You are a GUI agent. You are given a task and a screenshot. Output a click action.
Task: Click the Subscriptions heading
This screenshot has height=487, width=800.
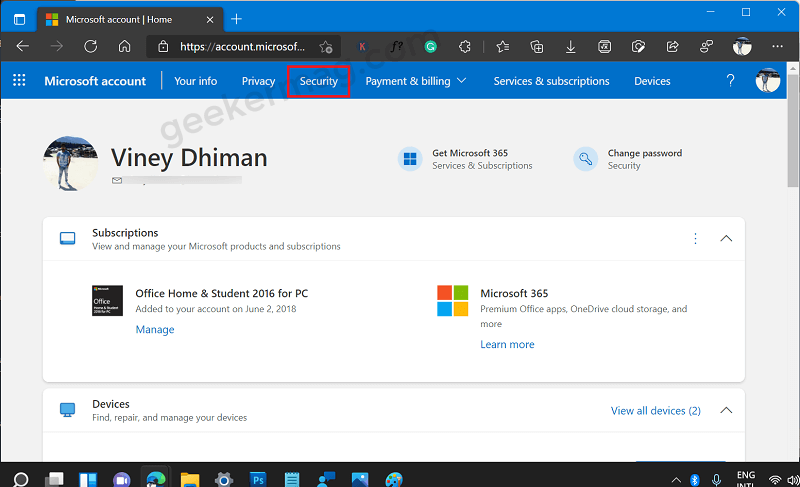tap(125, 233)
